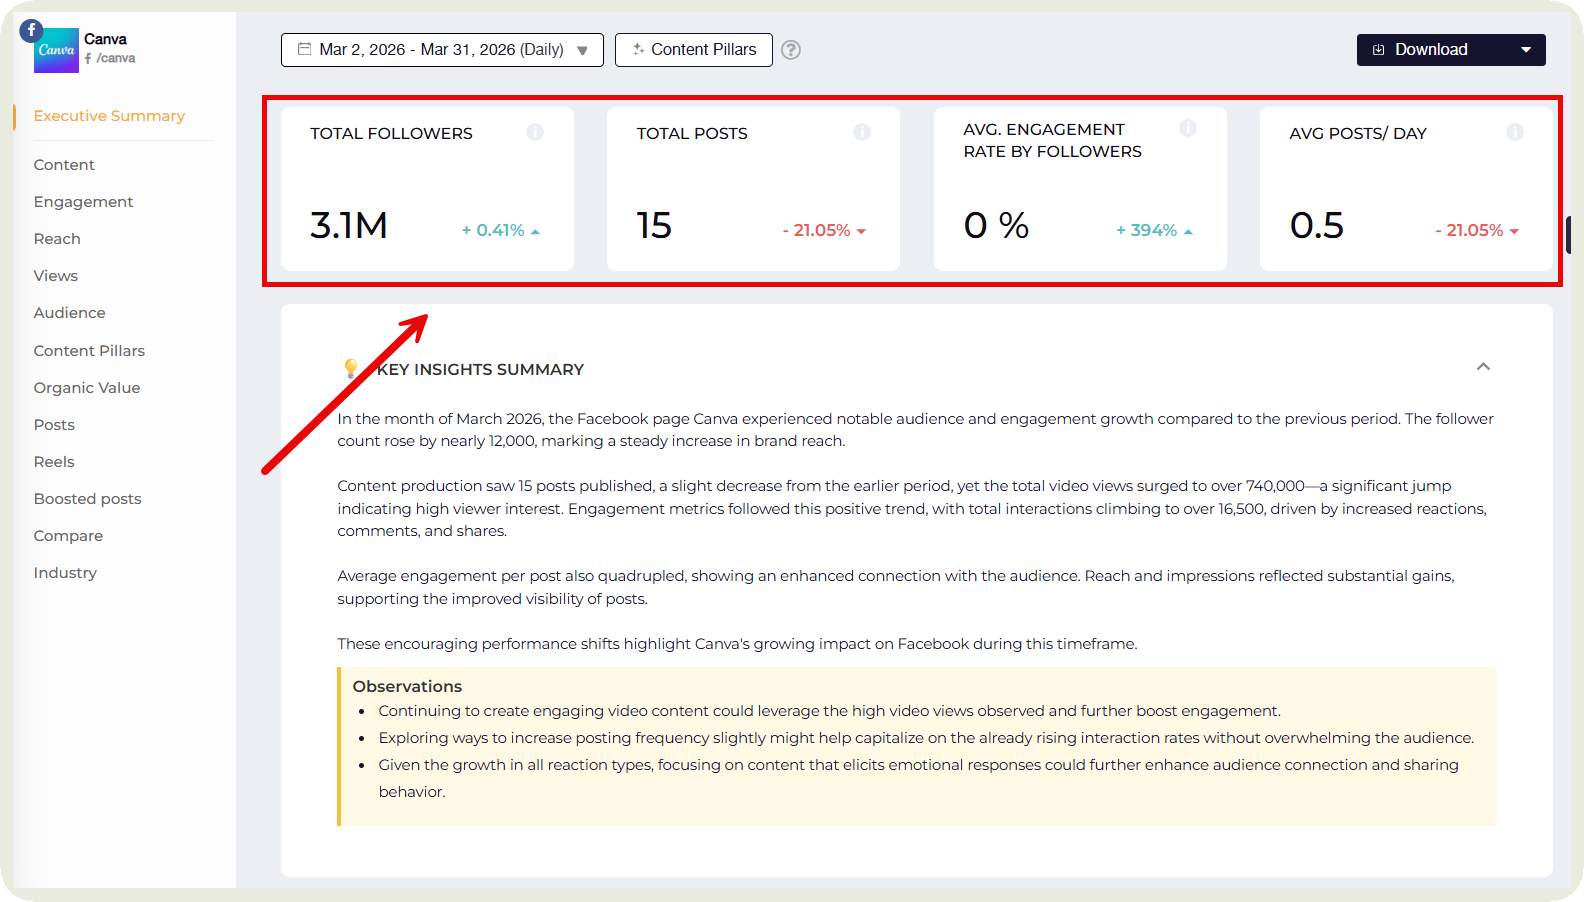Click the calendar icon in date range picker
1584x902 pixels.
click(x=304, y=49)
